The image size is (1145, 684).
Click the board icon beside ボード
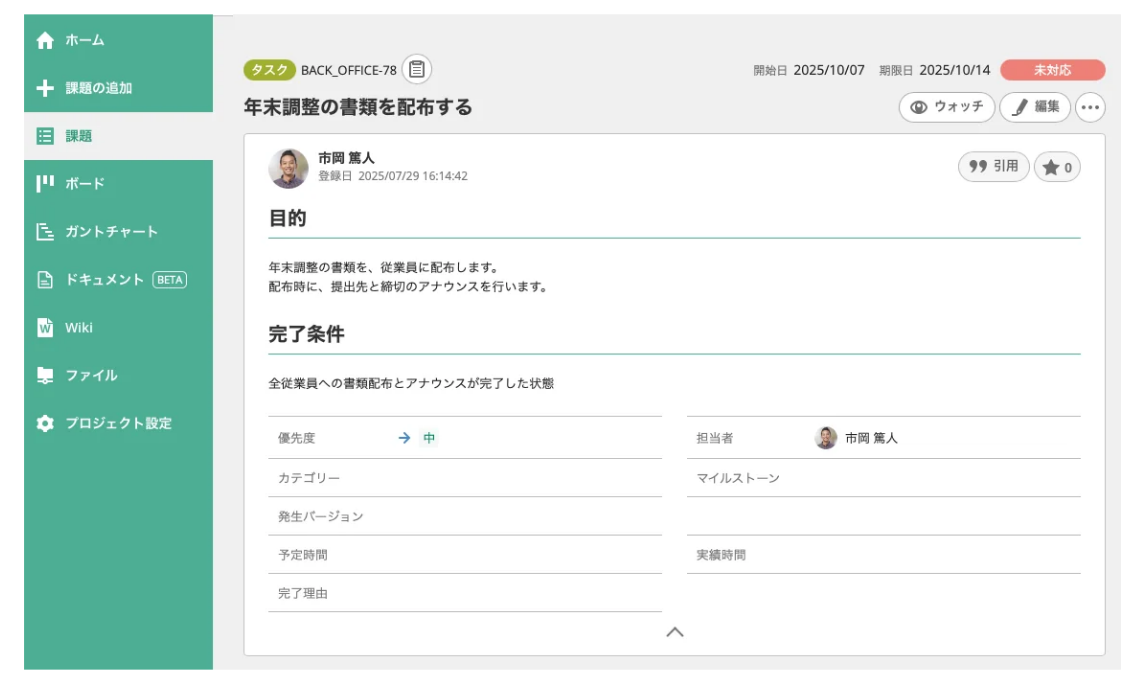[x=45, y=183]
